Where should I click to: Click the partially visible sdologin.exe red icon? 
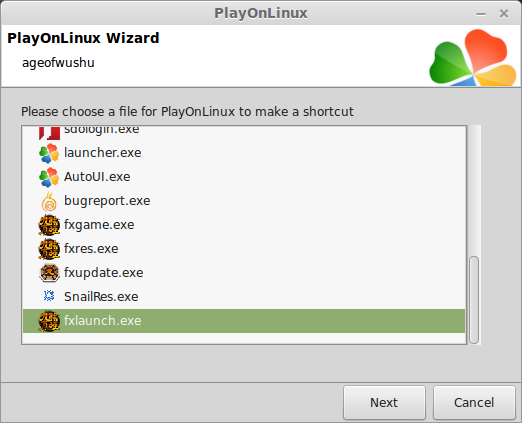49,133
